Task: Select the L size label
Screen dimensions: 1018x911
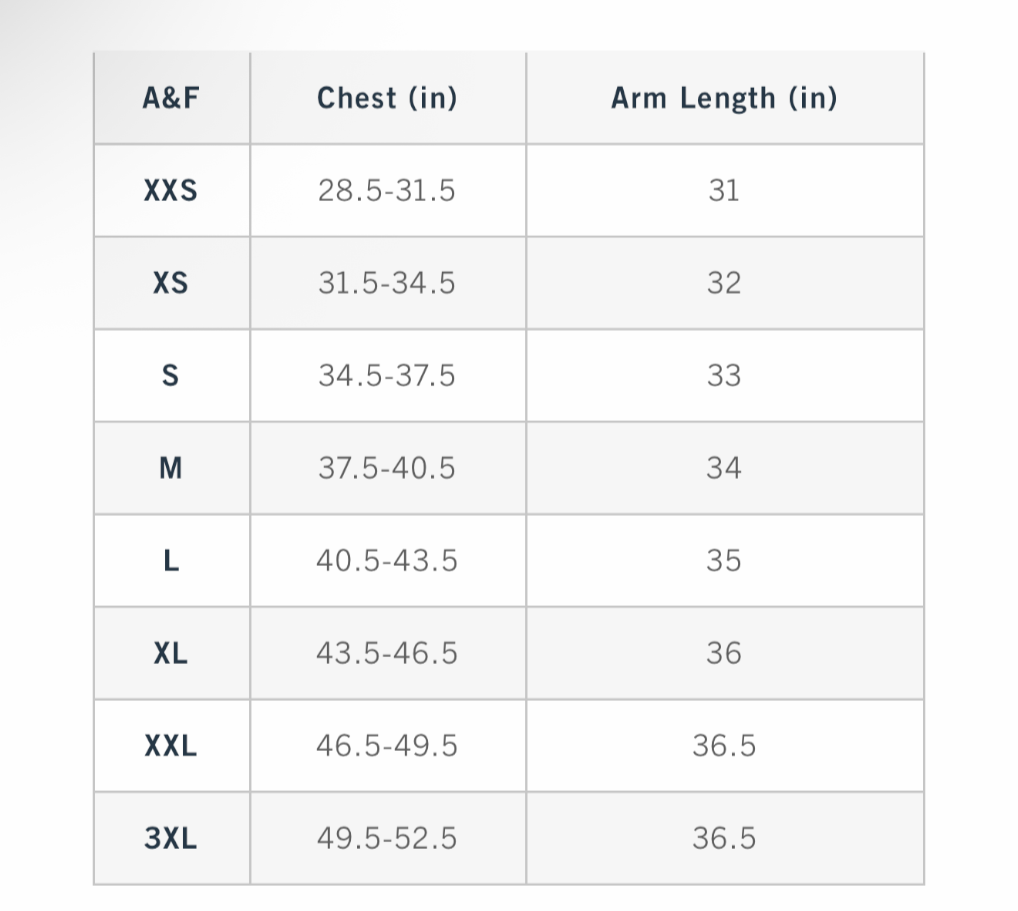Action: pyautogui.click(x=171, y=560)
